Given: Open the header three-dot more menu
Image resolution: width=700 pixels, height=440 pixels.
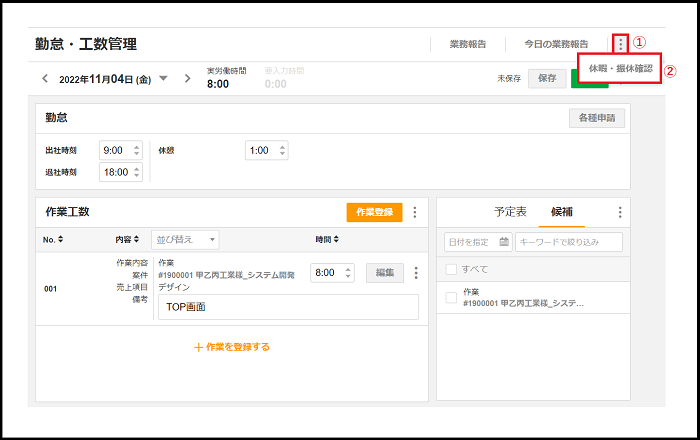Looking at the screenshot, I should 621,44.
